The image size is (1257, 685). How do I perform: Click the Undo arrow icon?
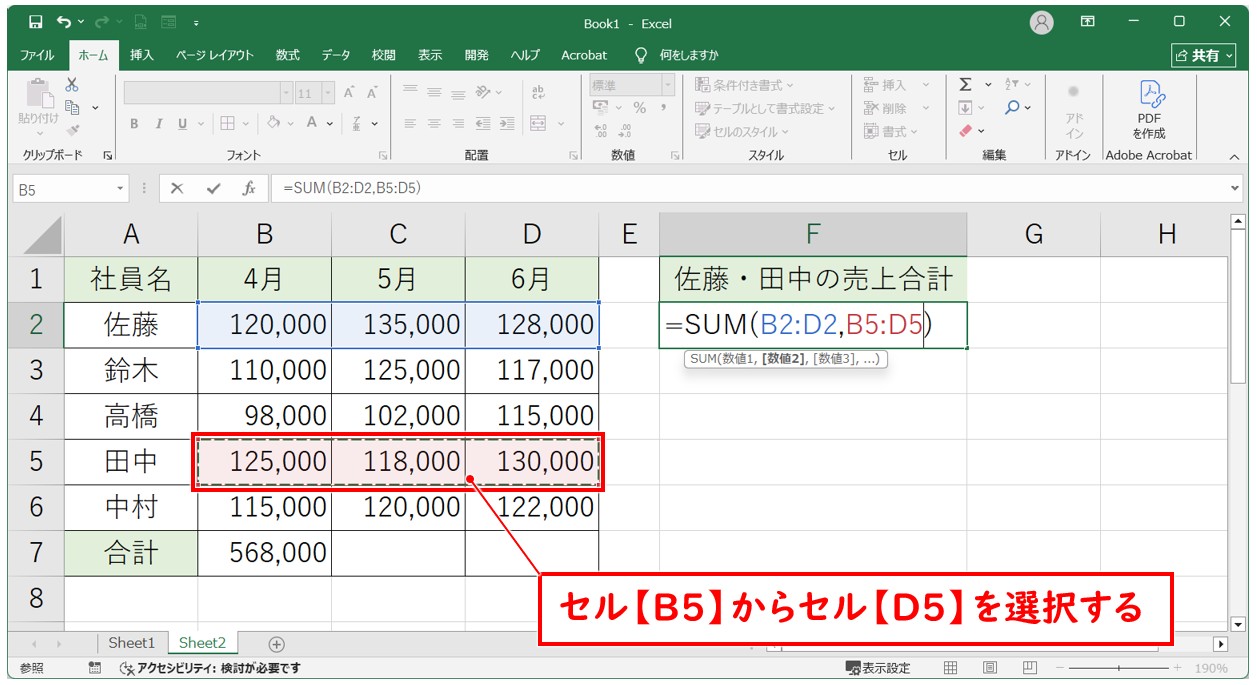click(x=65, y=22)
